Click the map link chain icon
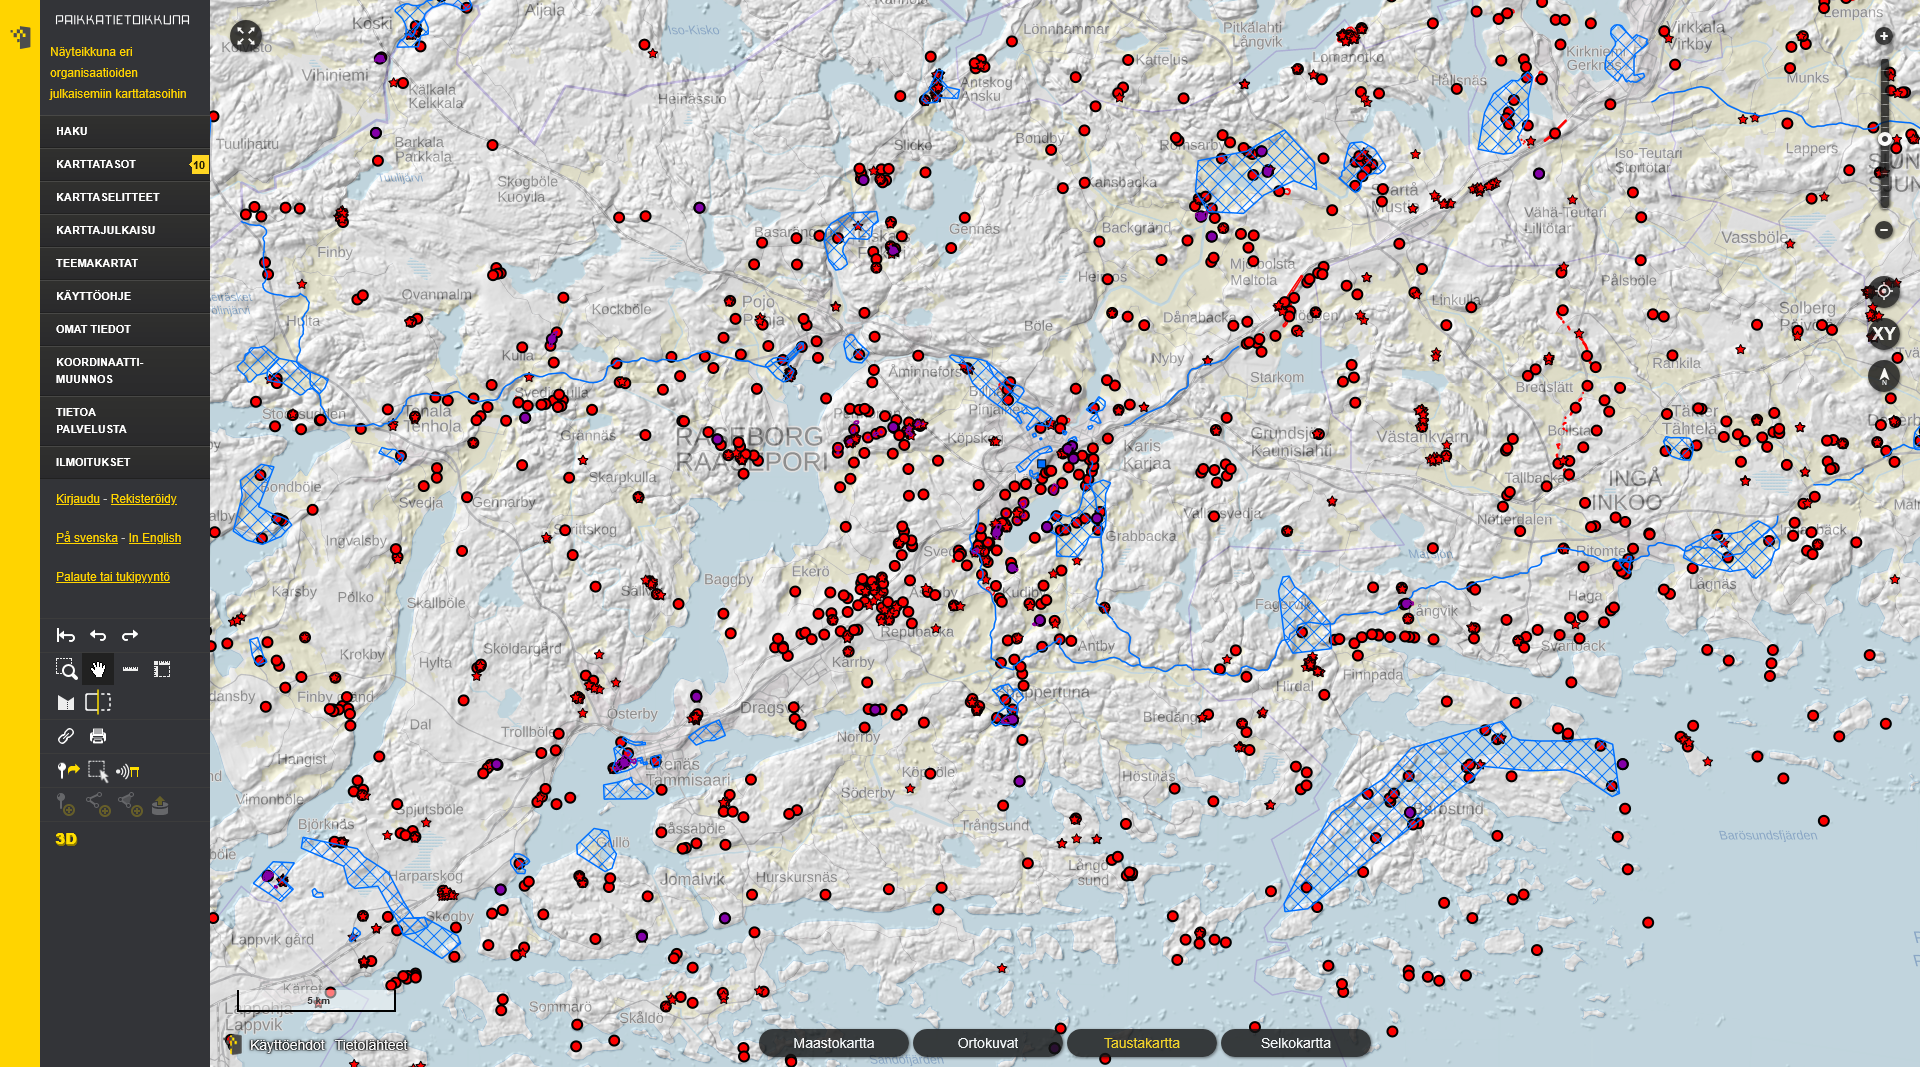Viewport: 1920px width, 1067px height. pos(66,736)
